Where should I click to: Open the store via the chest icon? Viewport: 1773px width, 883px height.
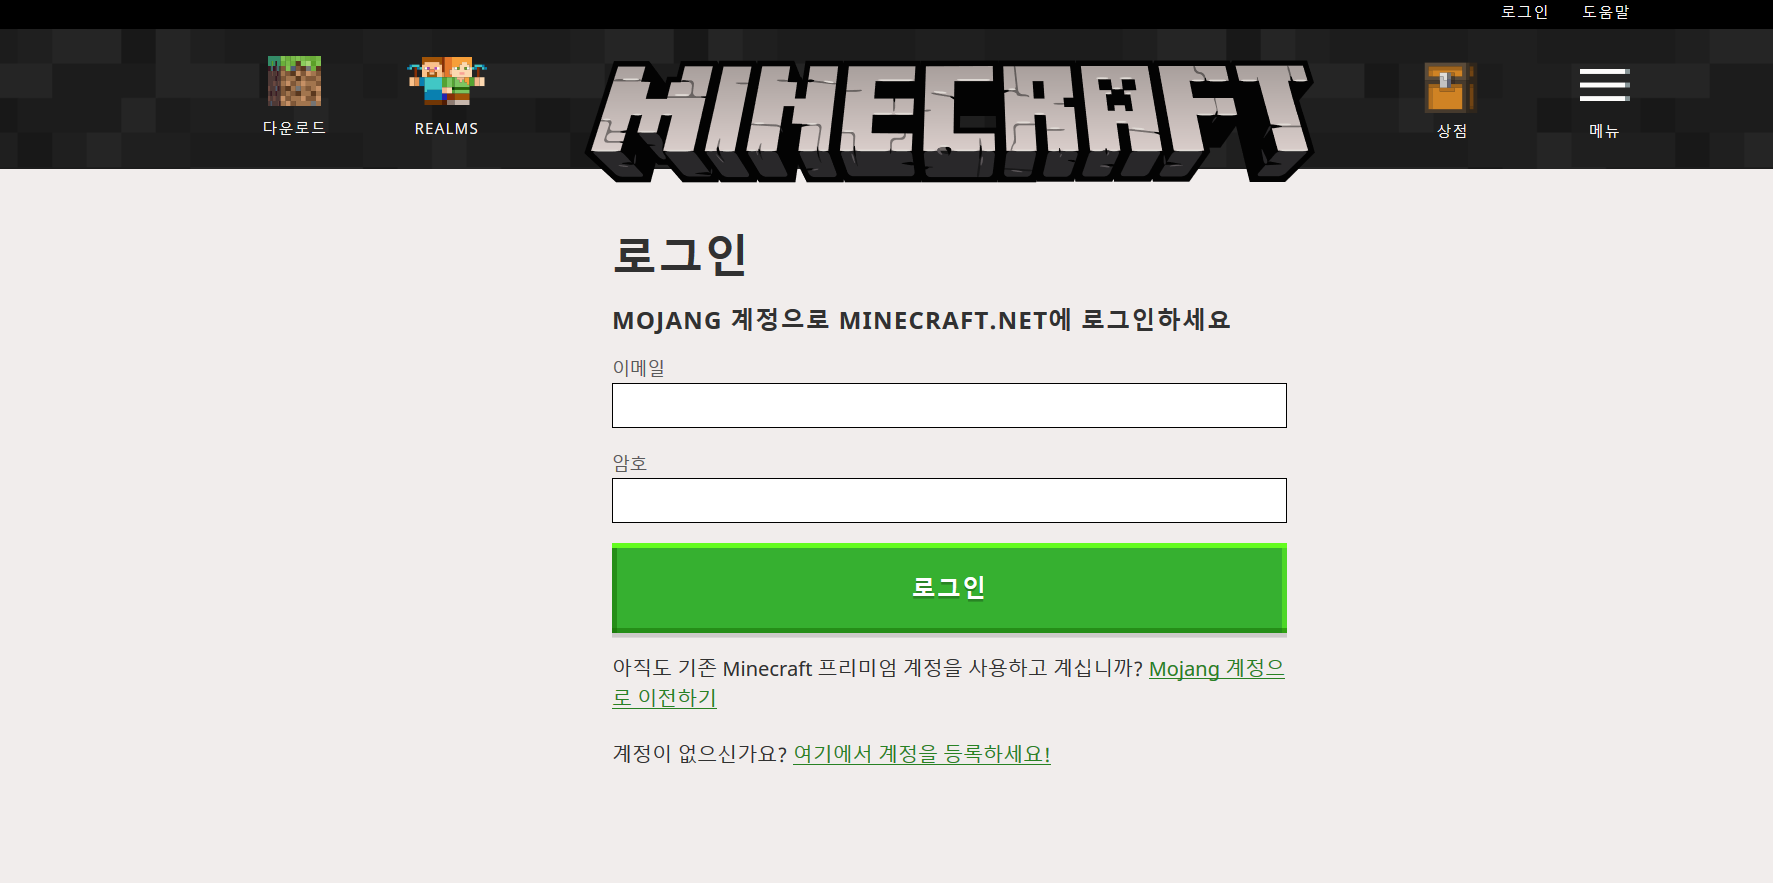pyautogui.click(x=1450, y=87)
